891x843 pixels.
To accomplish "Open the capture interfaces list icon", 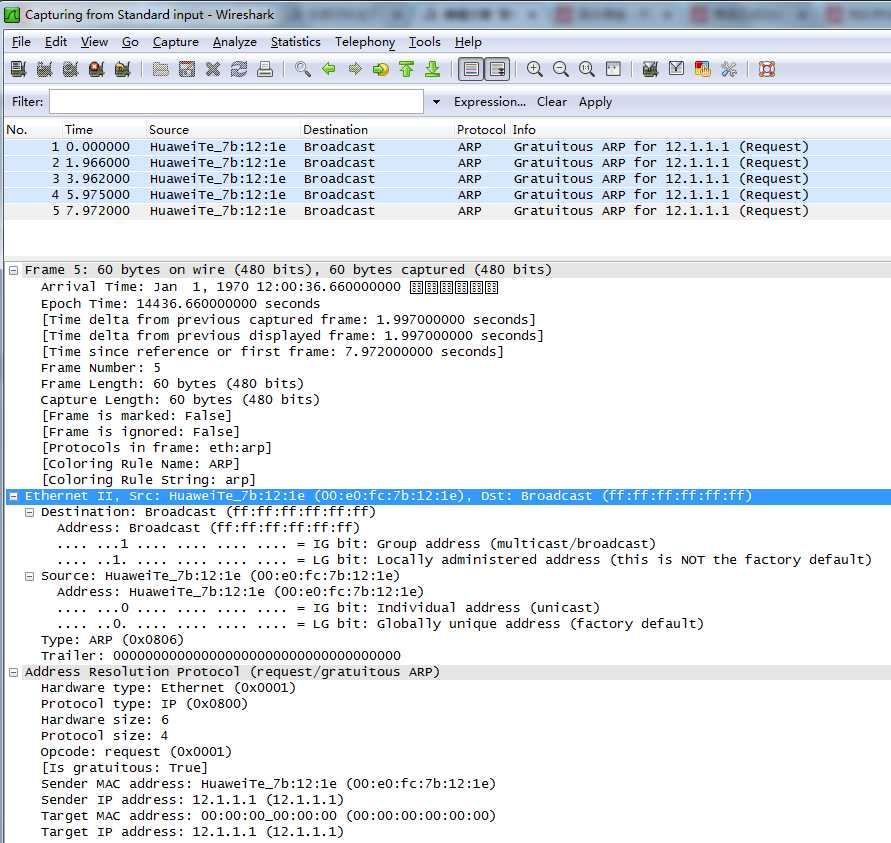I will click(18, 69).
